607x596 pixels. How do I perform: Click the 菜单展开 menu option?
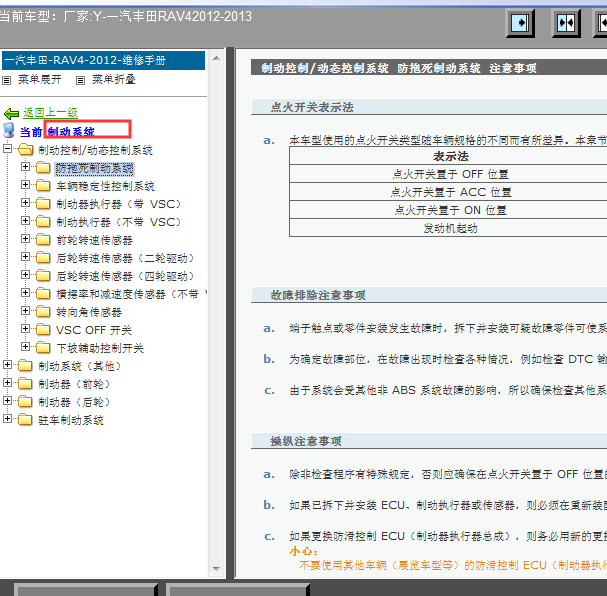pos(40,79)
